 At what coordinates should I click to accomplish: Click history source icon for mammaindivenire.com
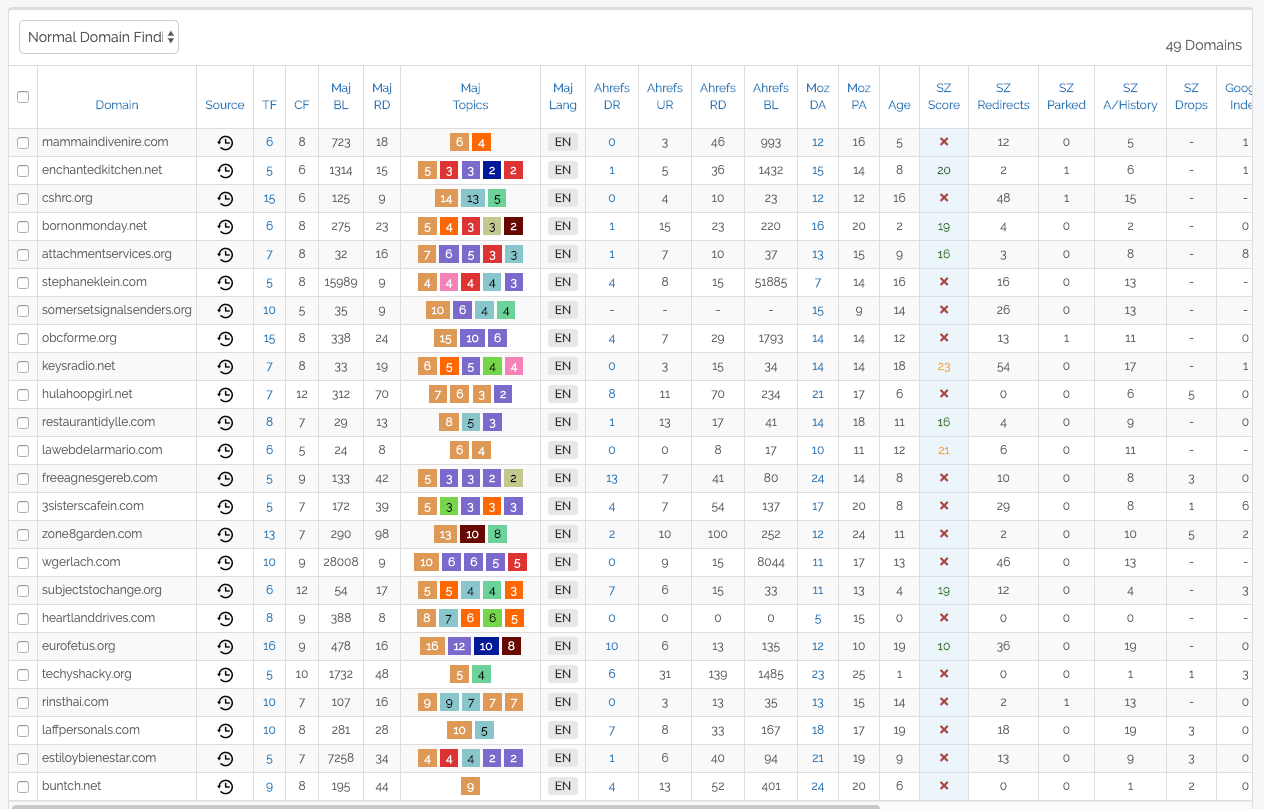pyautogui.click(x=225, y=142)
